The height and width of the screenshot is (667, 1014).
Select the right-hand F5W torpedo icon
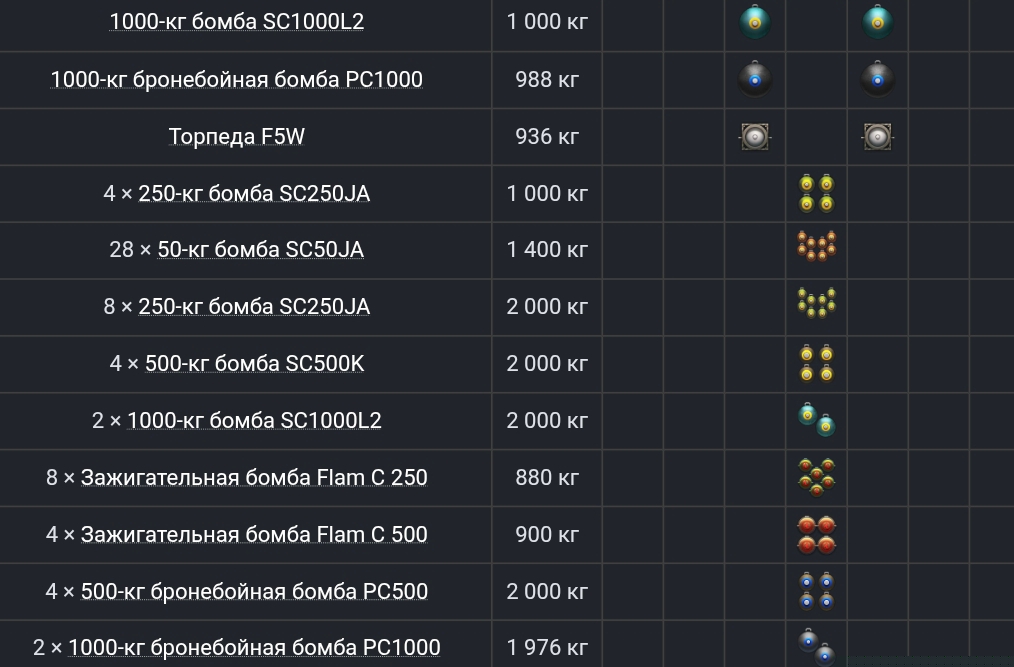877,136
